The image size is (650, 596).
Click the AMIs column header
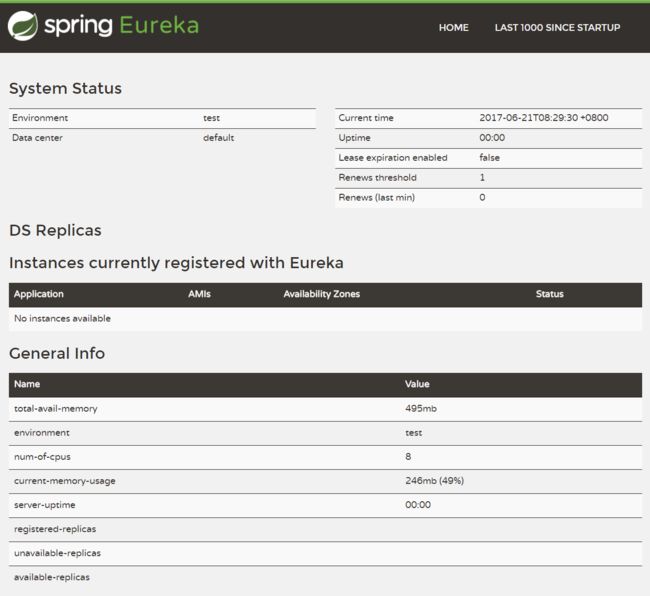click(x=199, y=294)
